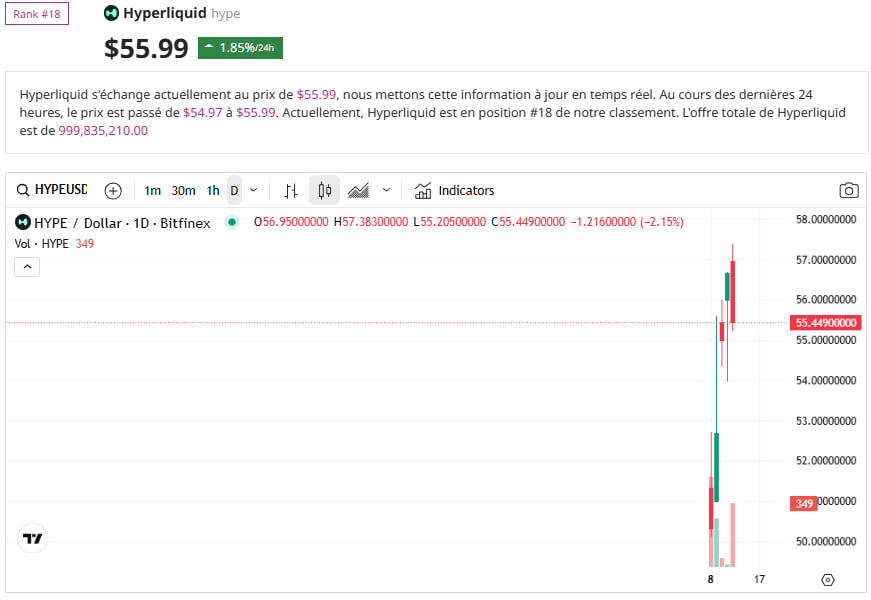Collapse the legend with the caret button

pos(27,266)
